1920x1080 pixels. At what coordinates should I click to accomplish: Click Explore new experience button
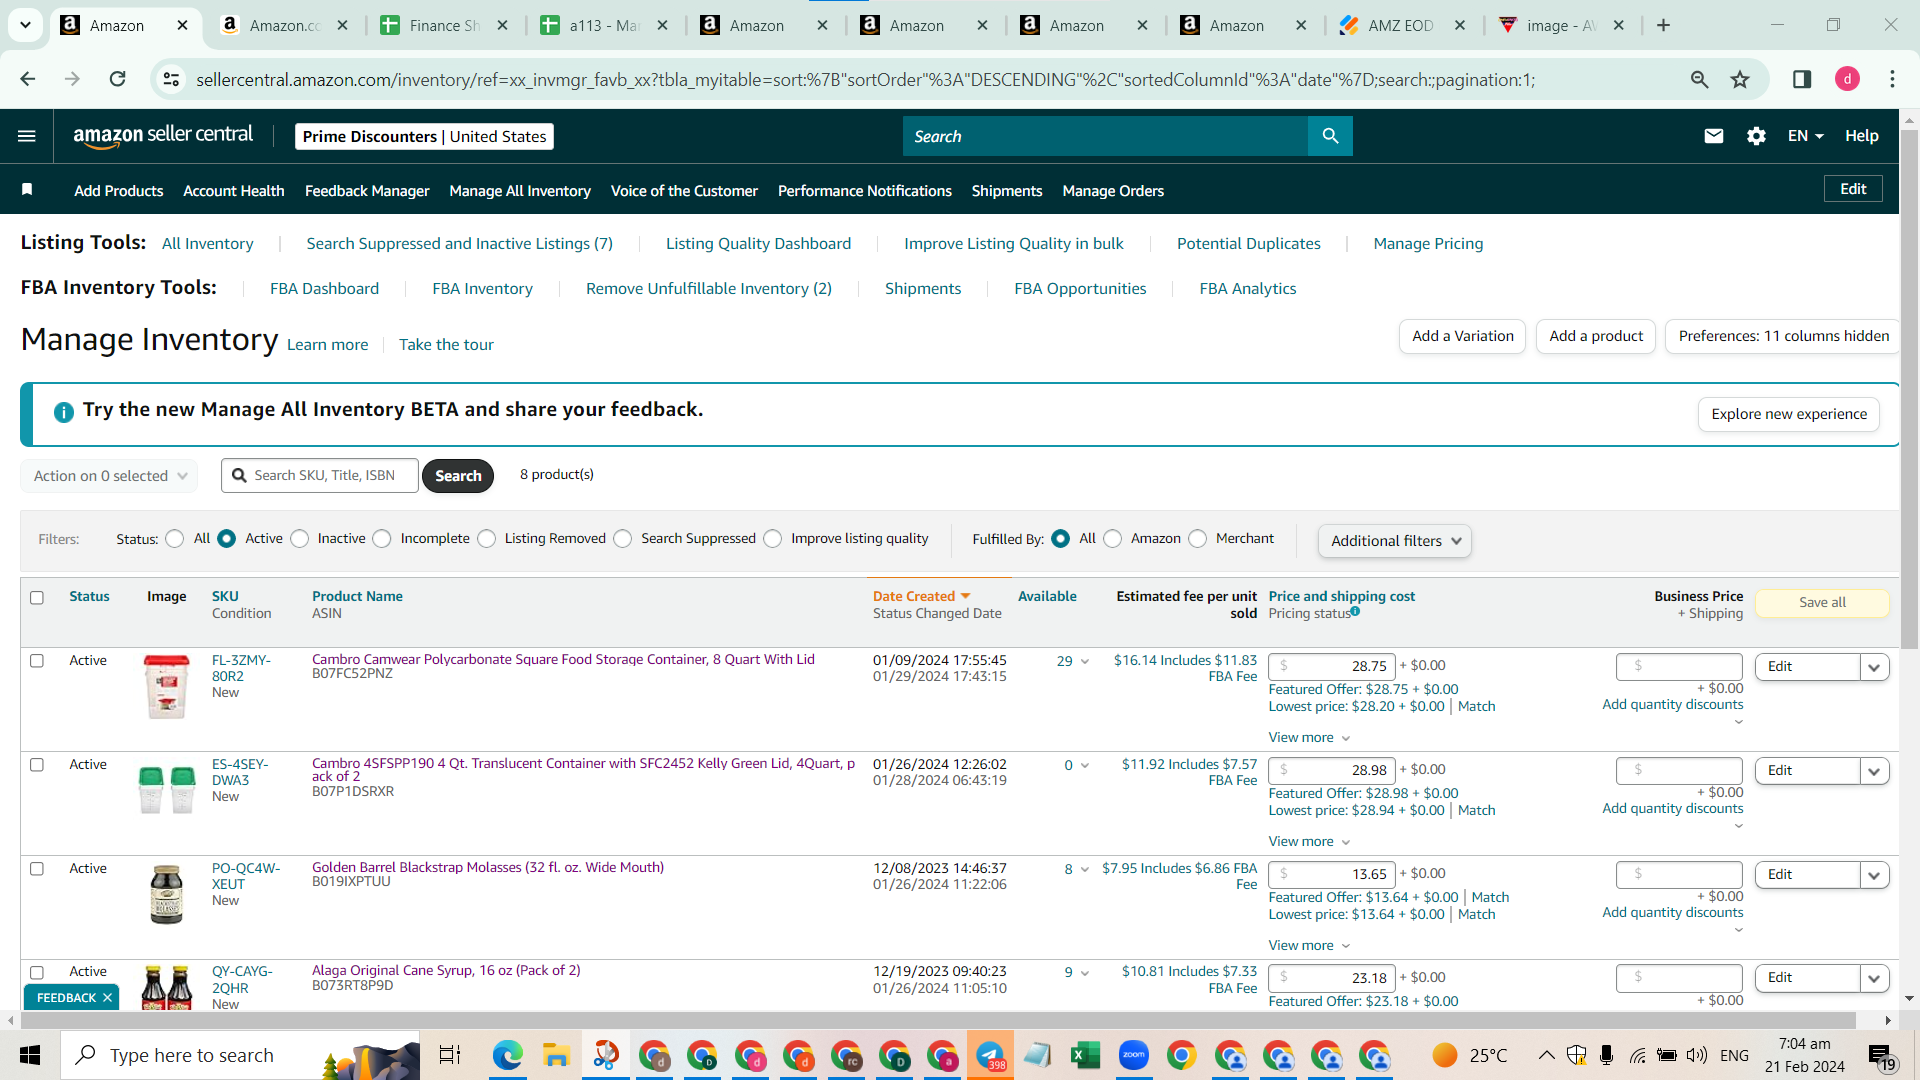point(1789,414)
